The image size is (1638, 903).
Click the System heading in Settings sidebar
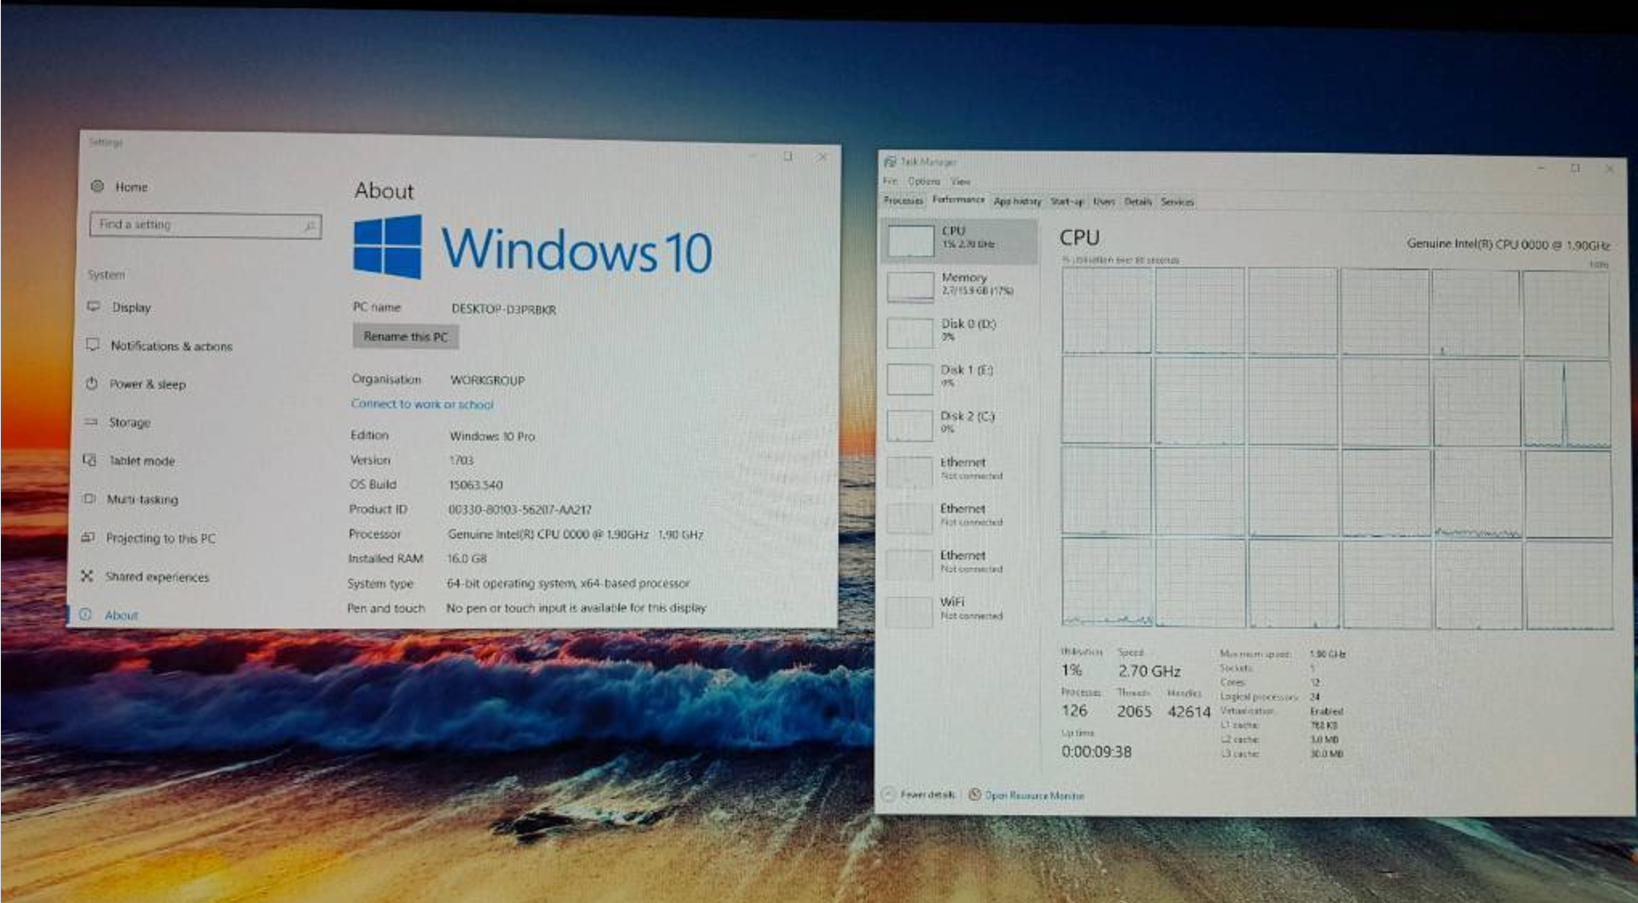click(106, 274)
